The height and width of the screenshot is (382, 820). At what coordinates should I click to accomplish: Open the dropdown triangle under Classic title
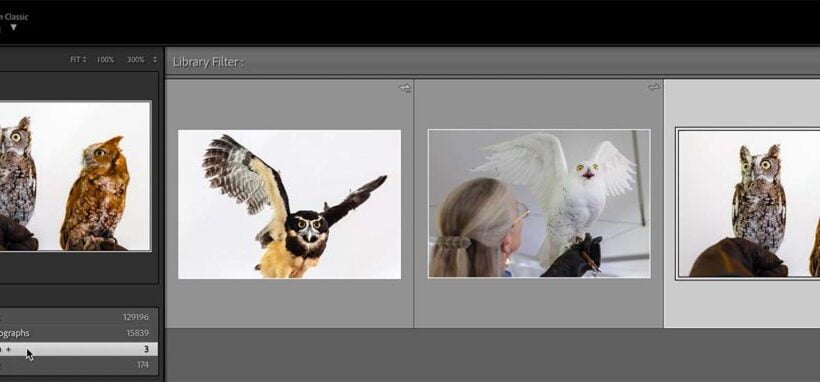click(14, 27)
